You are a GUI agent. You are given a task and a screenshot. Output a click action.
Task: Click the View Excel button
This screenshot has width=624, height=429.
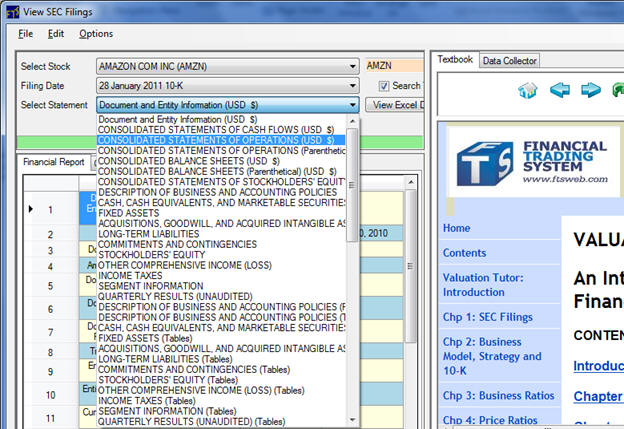(x=395, y=105)
